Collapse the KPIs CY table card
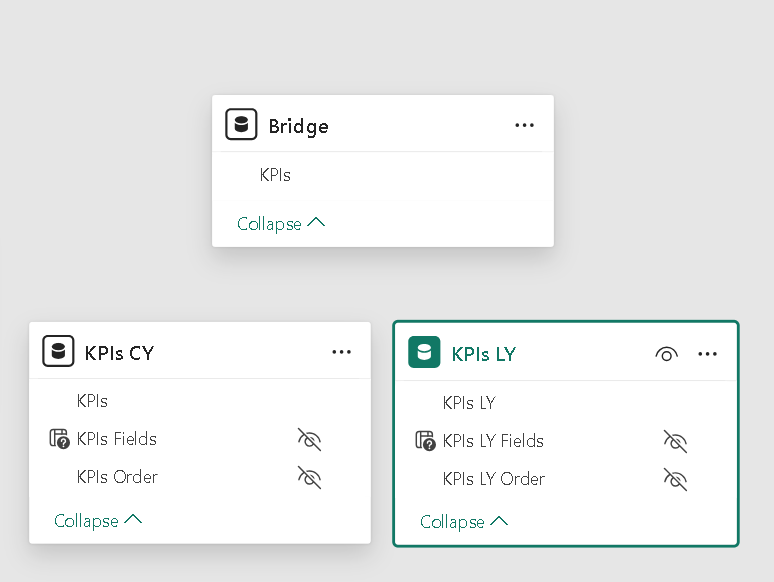 pos(98,521)
